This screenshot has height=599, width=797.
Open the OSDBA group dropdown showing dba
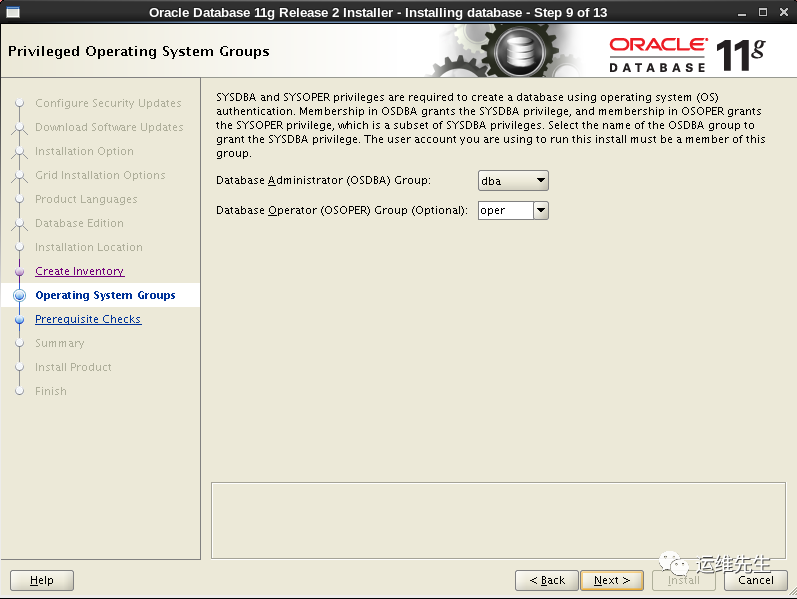pyautogui.click(x=513, y=181)
